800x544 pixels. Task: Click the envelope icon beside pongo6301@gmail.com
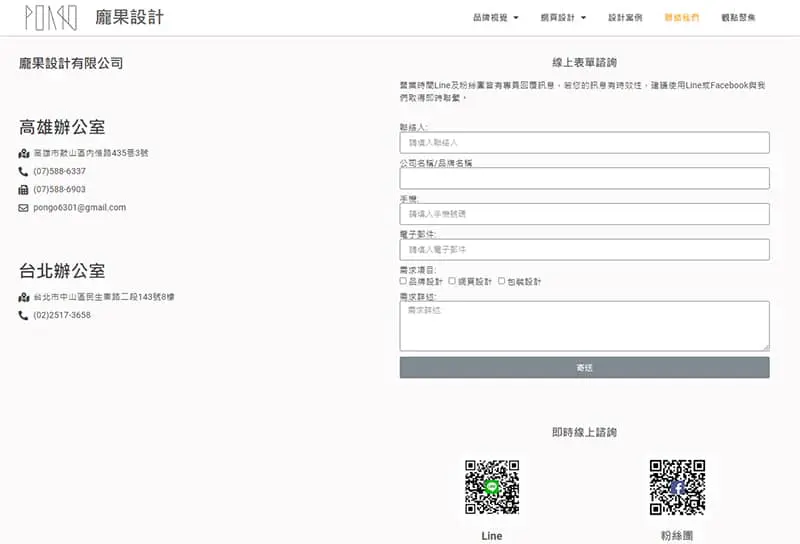(24, 208)
